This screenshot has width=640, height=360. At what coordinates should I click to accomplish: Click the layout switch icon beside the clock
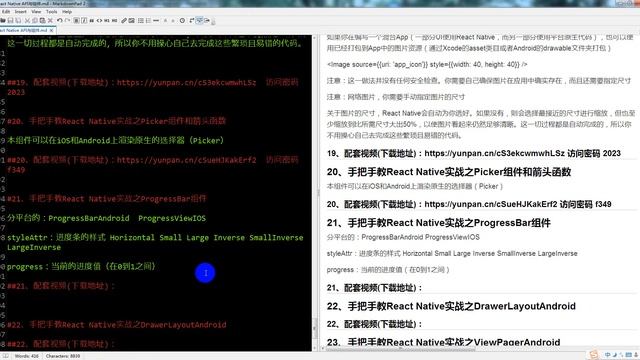pyautogui.click(x=191, y=20)
